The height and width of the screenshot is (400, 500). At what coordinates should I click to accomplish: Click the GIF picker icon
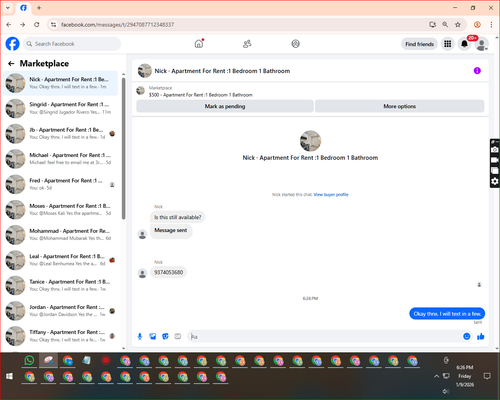coord(178,336)
